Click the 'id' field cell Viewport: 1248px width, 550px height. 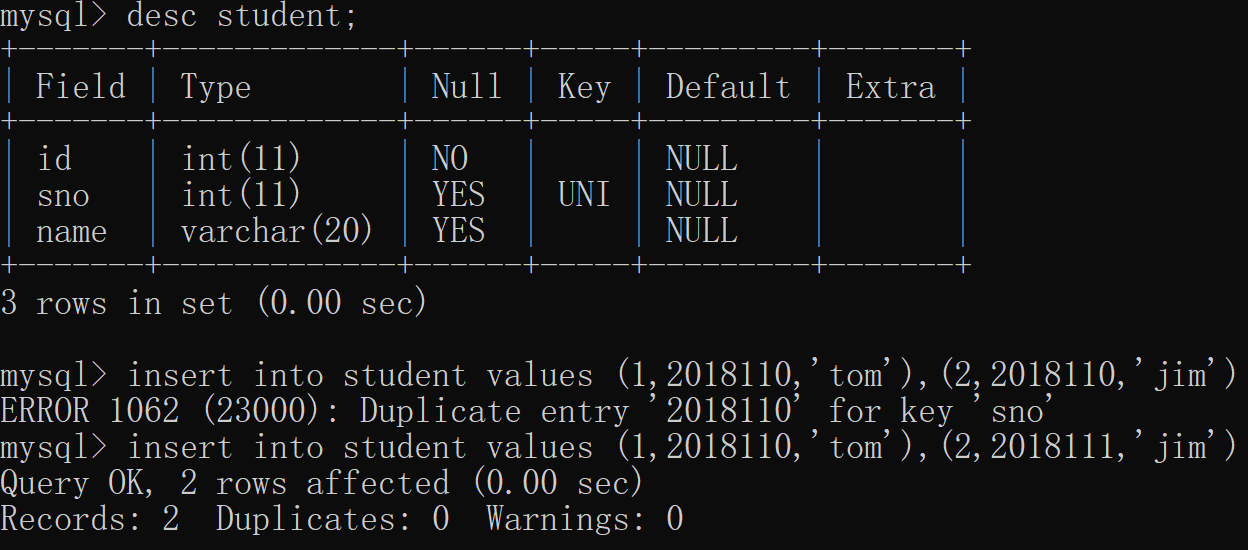[x=54, y=159]
